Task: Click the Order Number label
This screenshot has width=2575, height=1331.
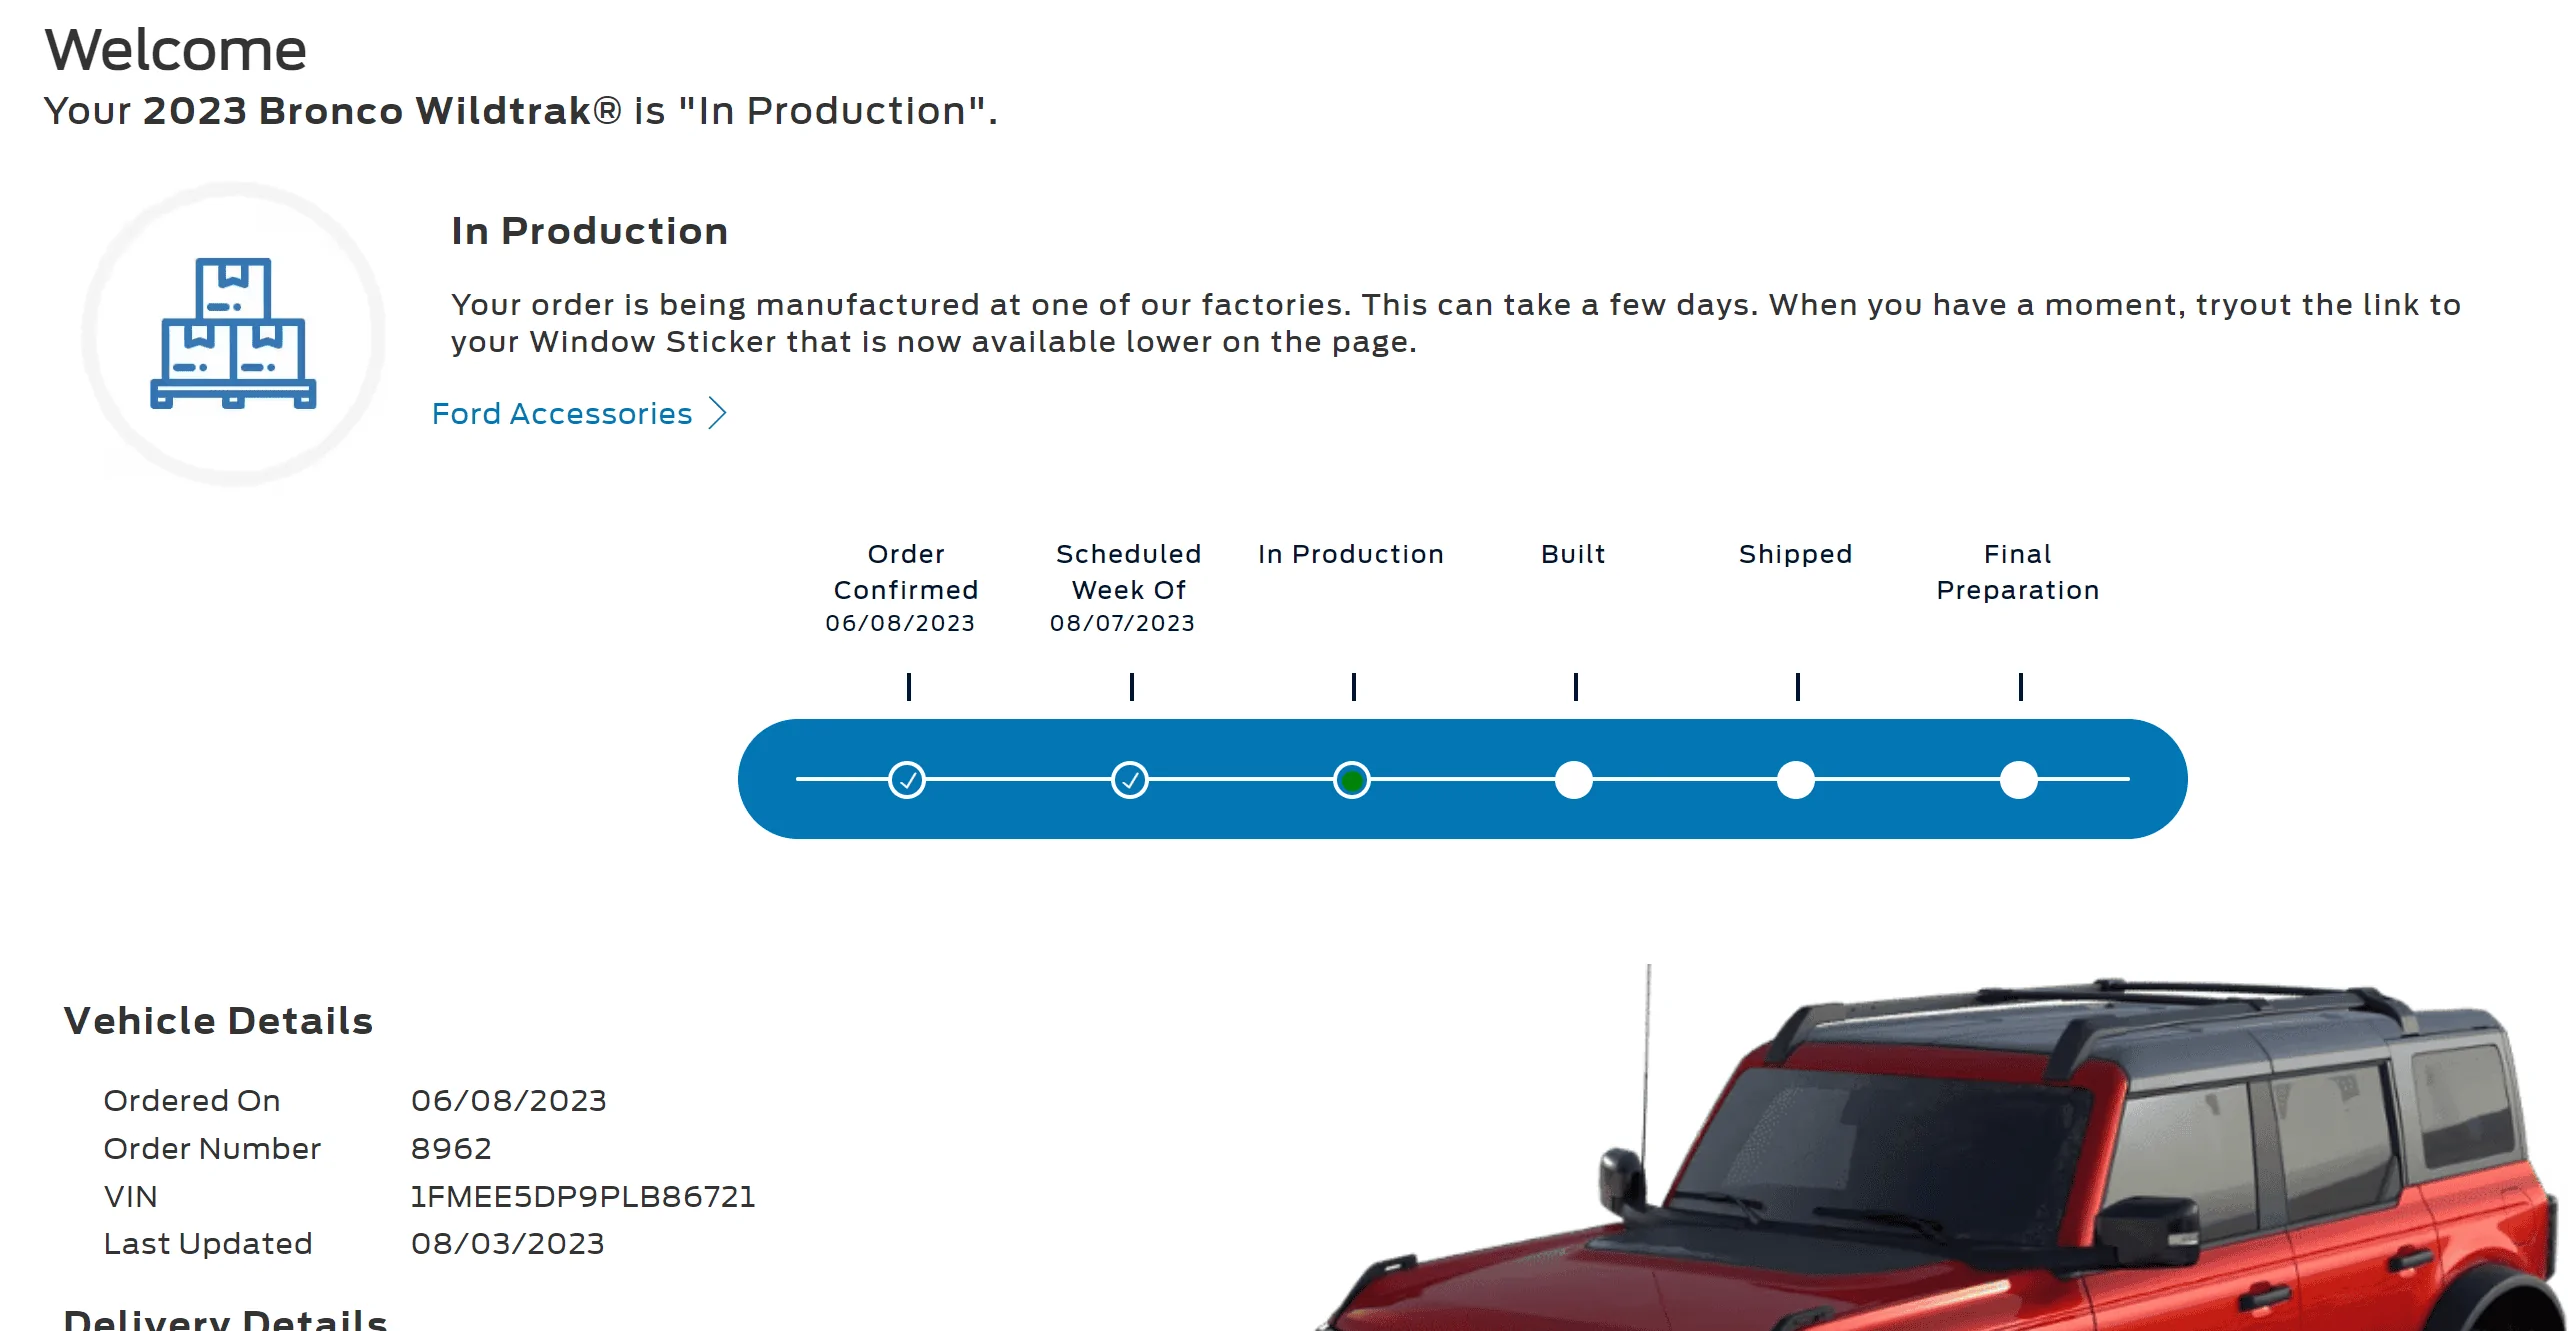Action: [x=212, y=1149]
